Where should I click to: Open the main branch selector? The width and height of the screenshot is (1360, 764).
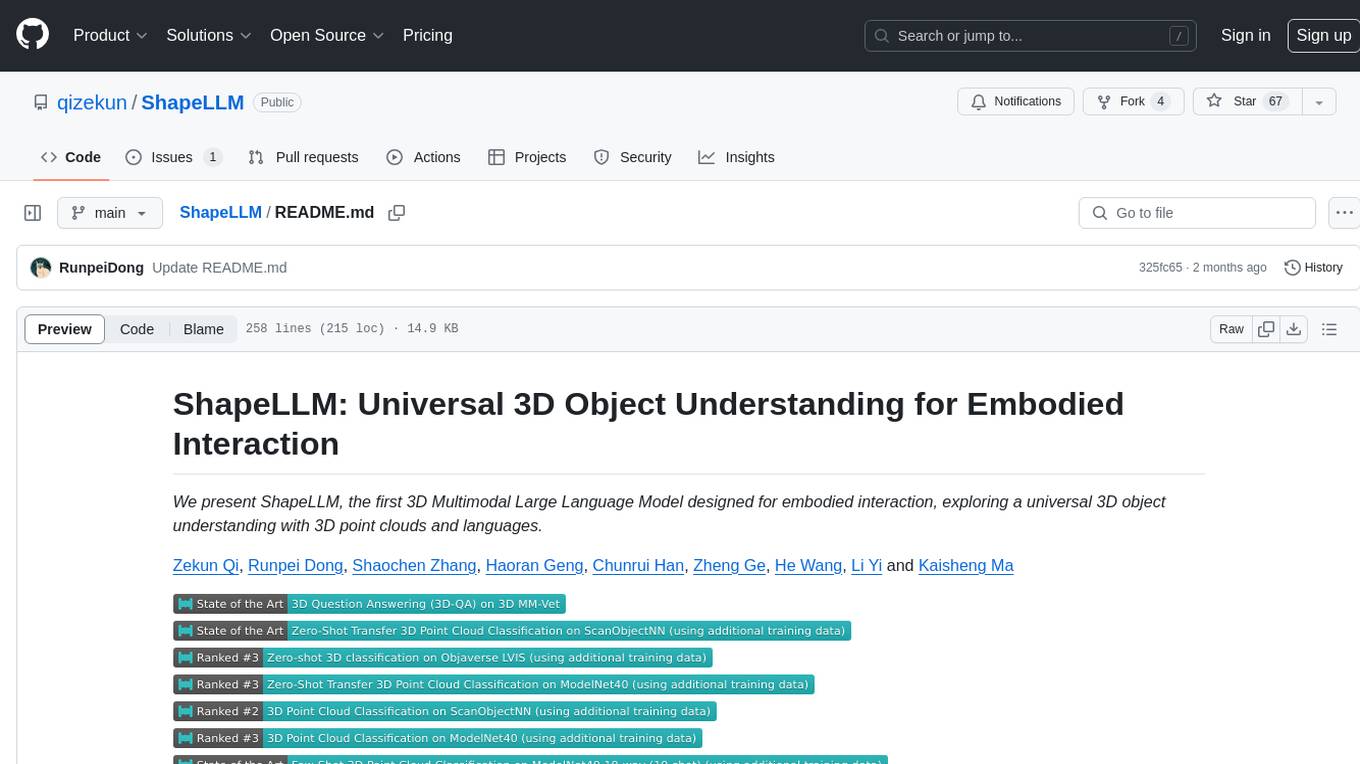pos(109,213)
